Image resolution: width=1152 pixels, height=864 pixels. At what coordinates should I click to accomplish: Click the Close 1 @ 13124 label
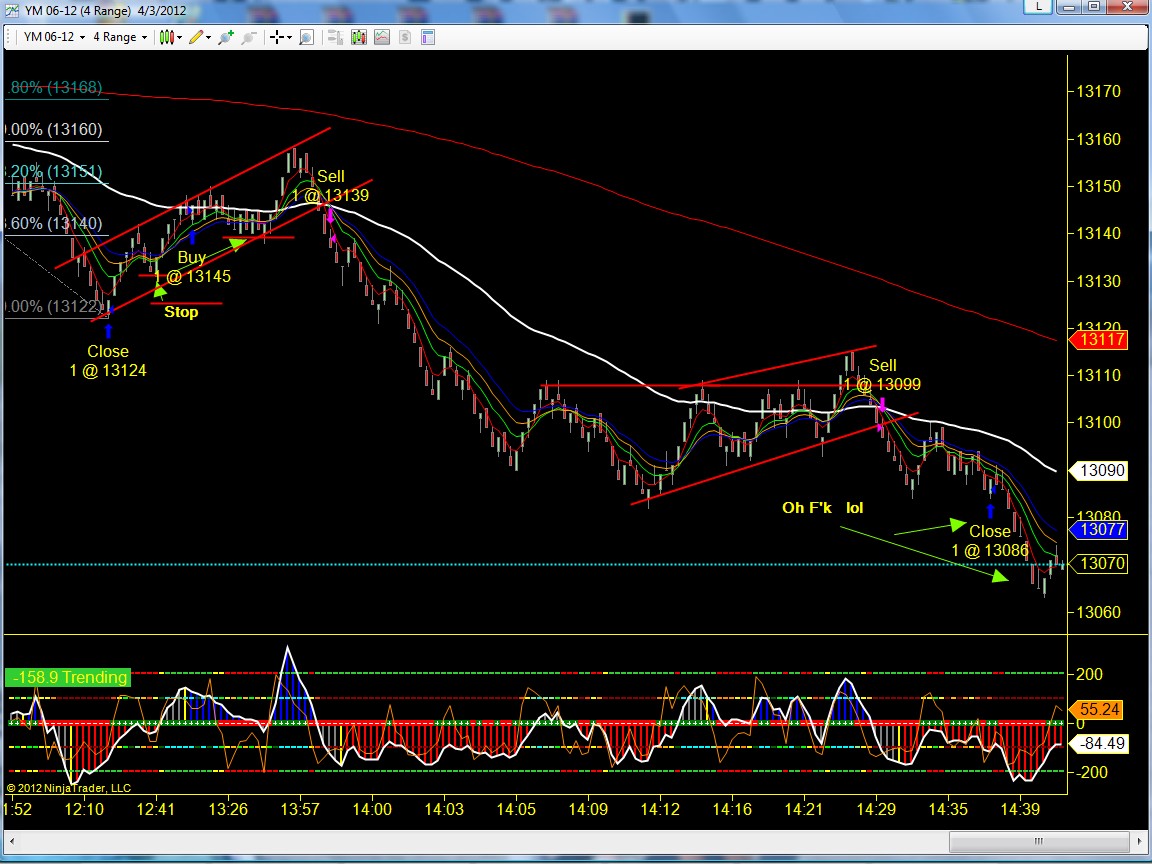[x=107, y=361]
